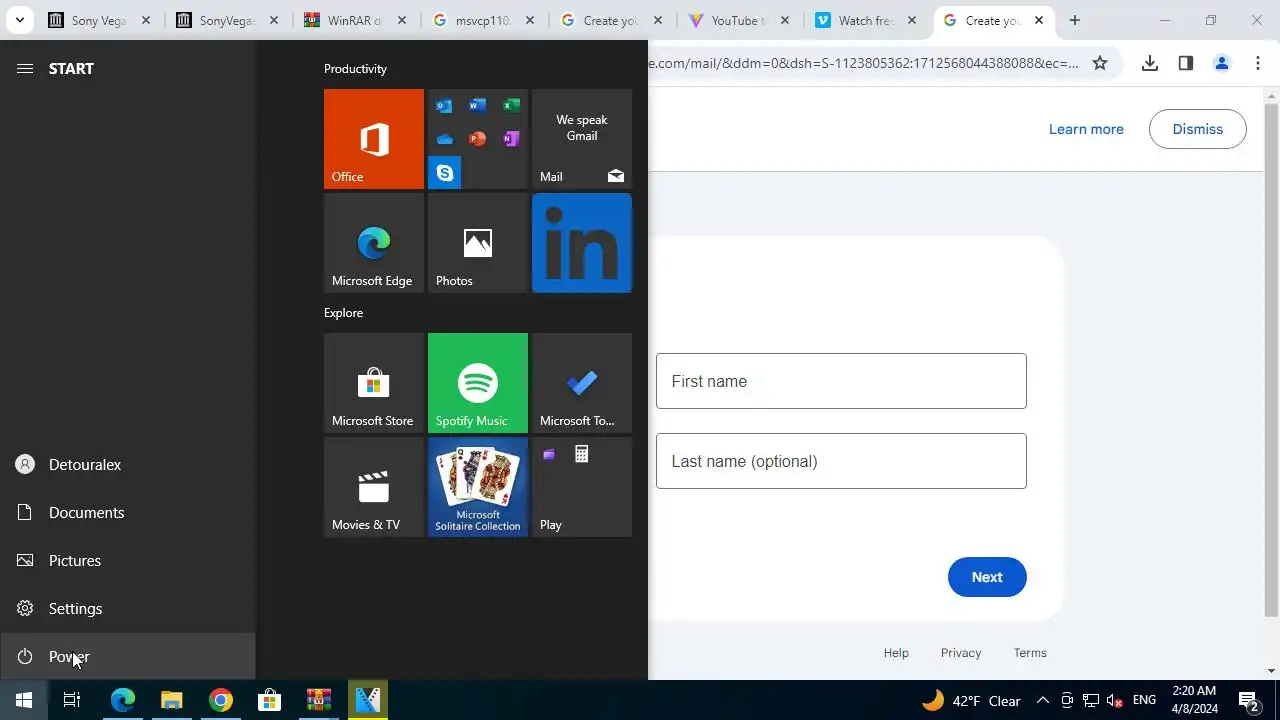Open the Photos tile
The image size is (1280, 720).
478,243
